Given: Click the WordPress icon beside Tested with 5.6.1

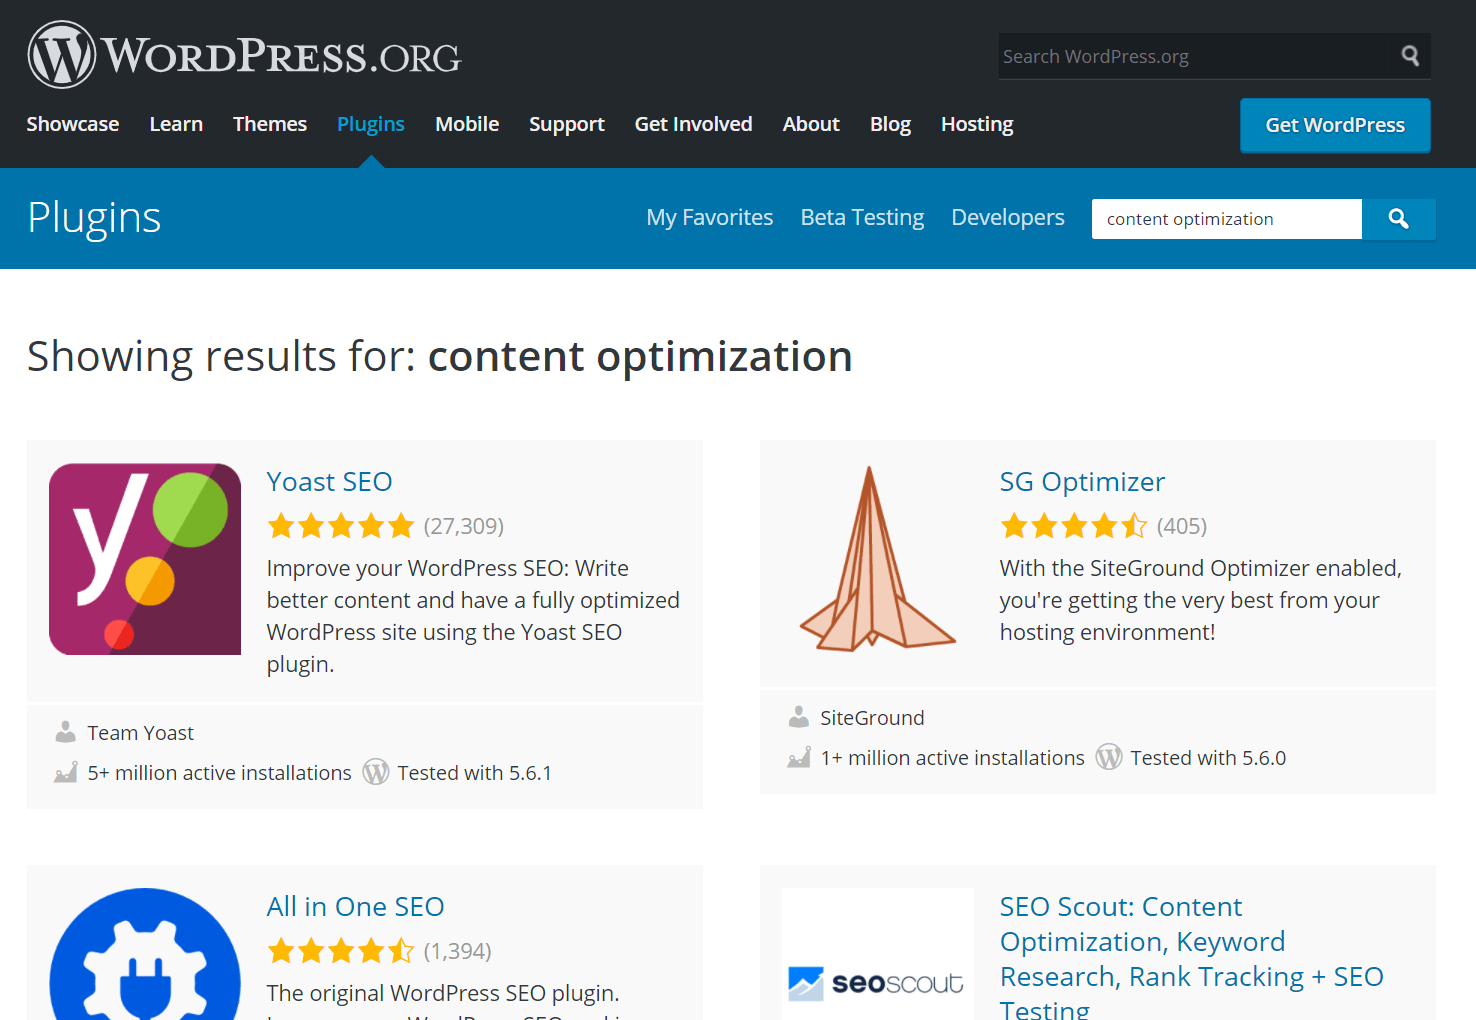Looking at the screenshot, I should click(x=376, y=771).
